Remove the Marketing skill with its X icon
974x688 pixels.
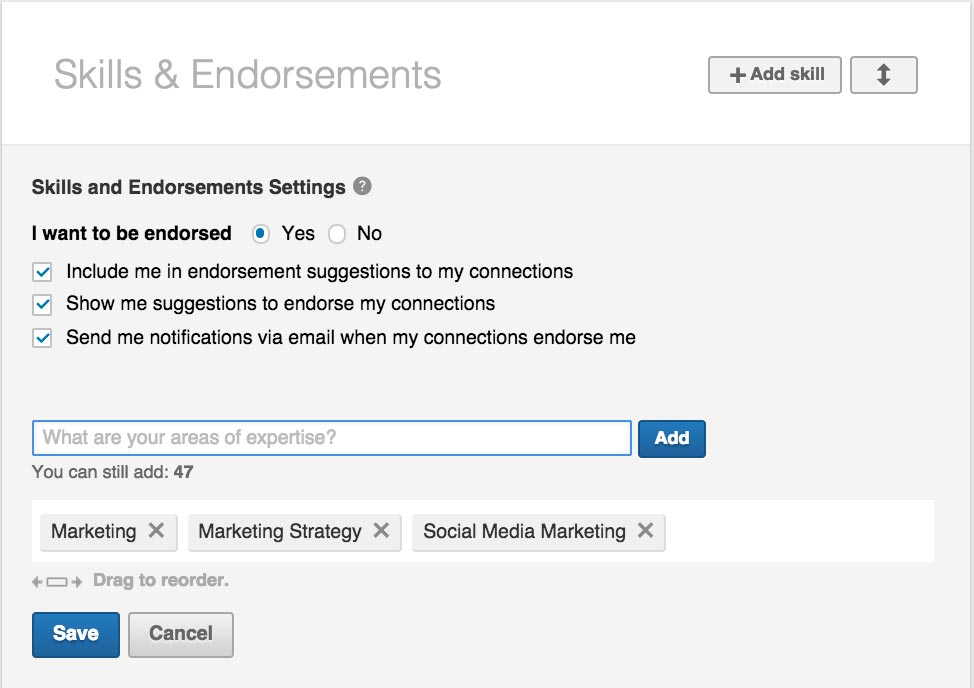(156, 532)
